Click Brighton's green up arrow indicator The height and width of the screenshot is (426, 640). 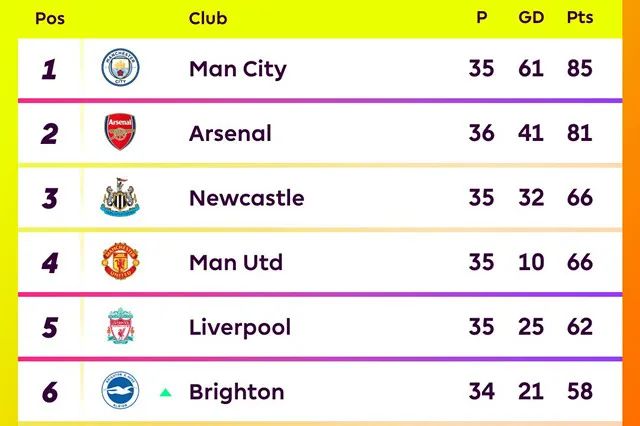tap(165, 393)
